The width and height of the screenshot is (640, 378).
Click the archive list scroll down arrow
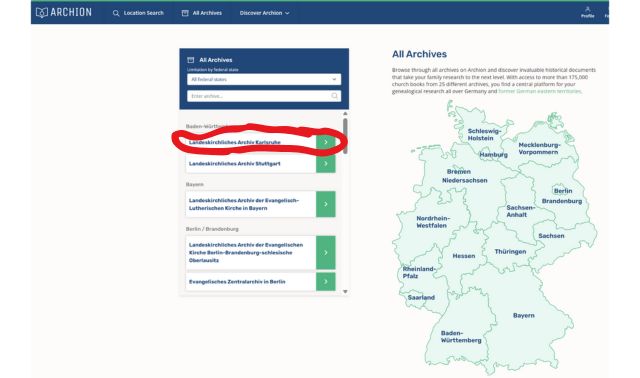pyautogui.click(x=345, y=291)
